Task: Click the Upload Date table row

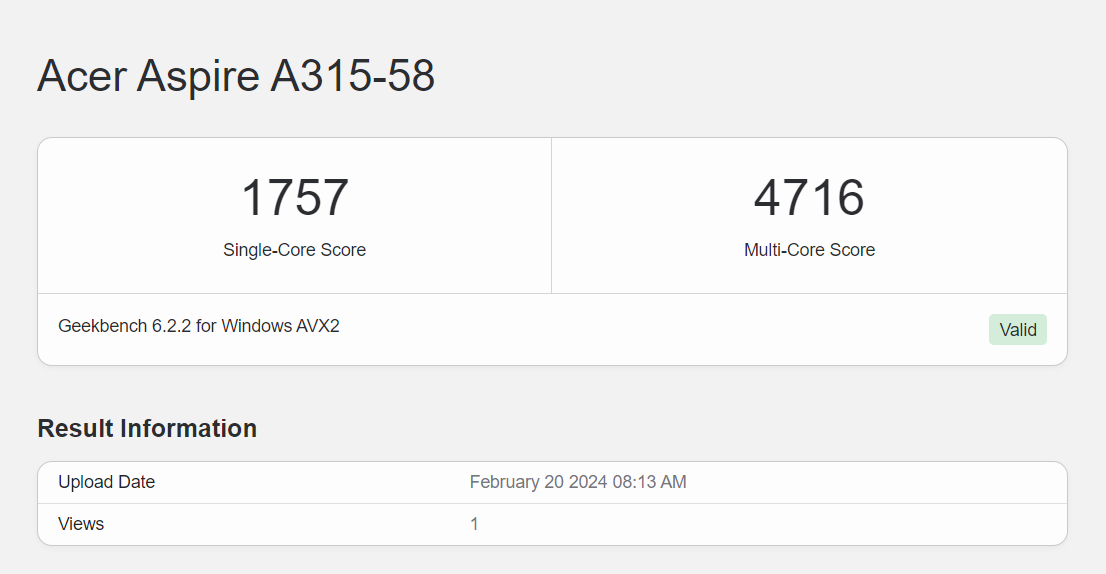Action: pyautogui.click(x=552, y=482)
